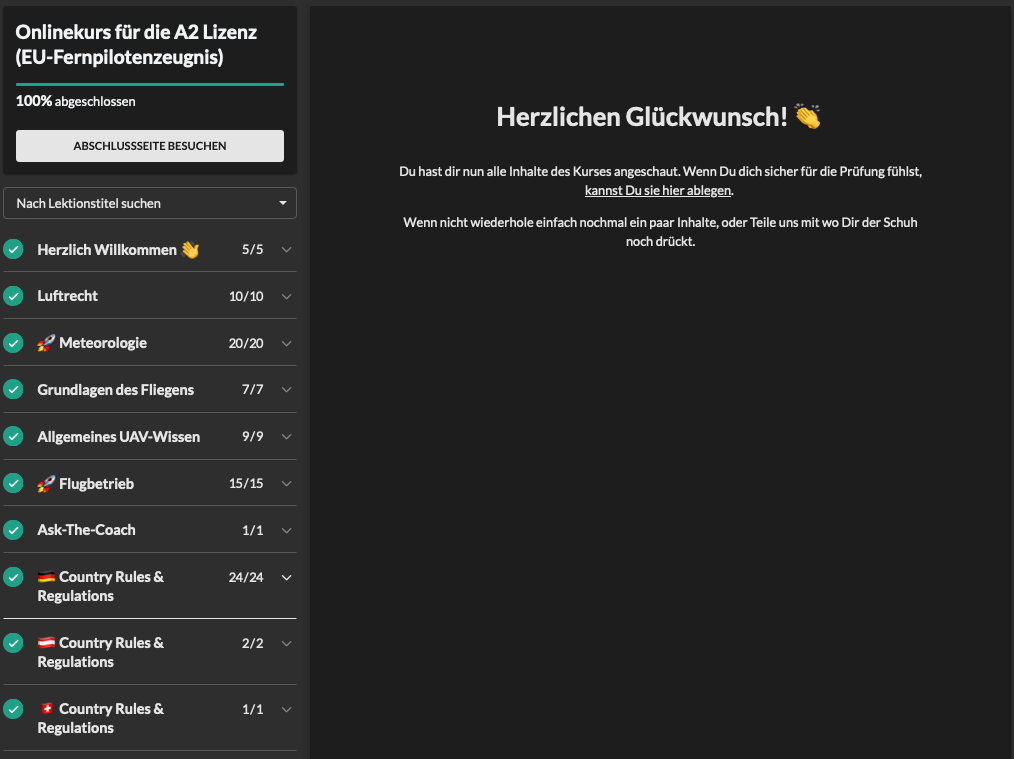
Task: Follow the 'kannst Du sie hier ablegen' link
Action: click(x=658, y=190)
